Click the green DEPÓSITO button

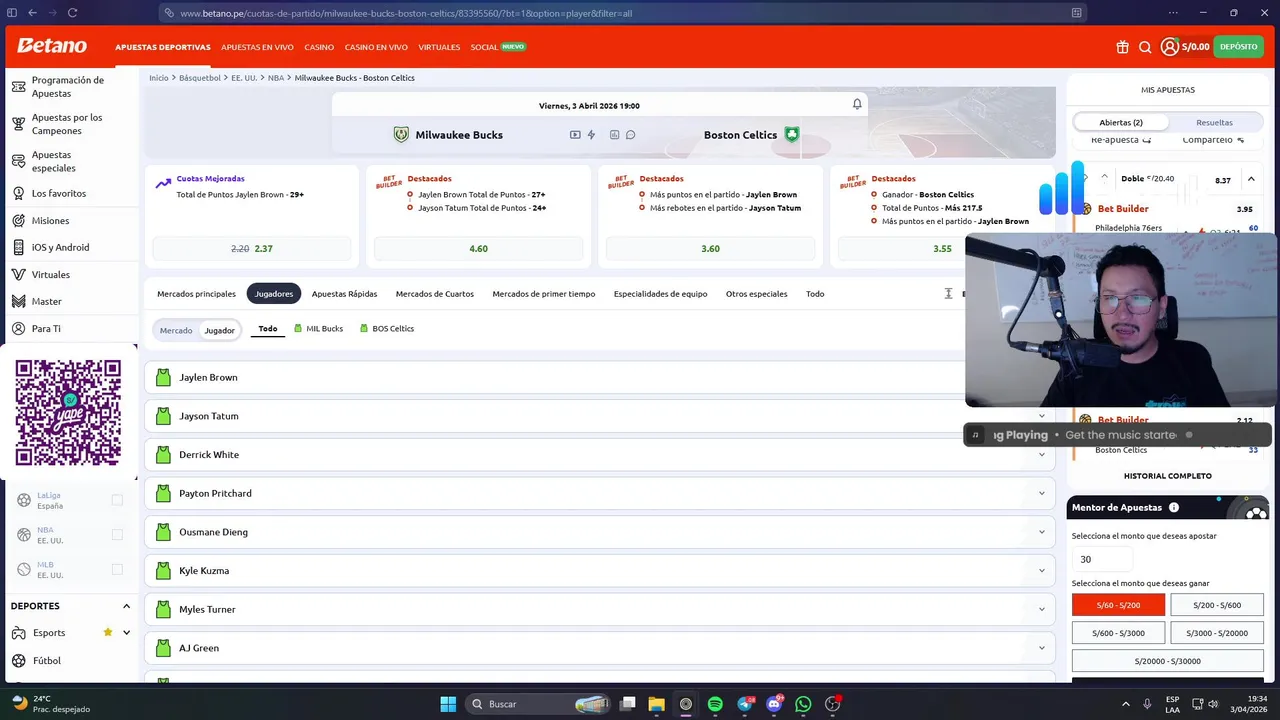click(1239, 47)
